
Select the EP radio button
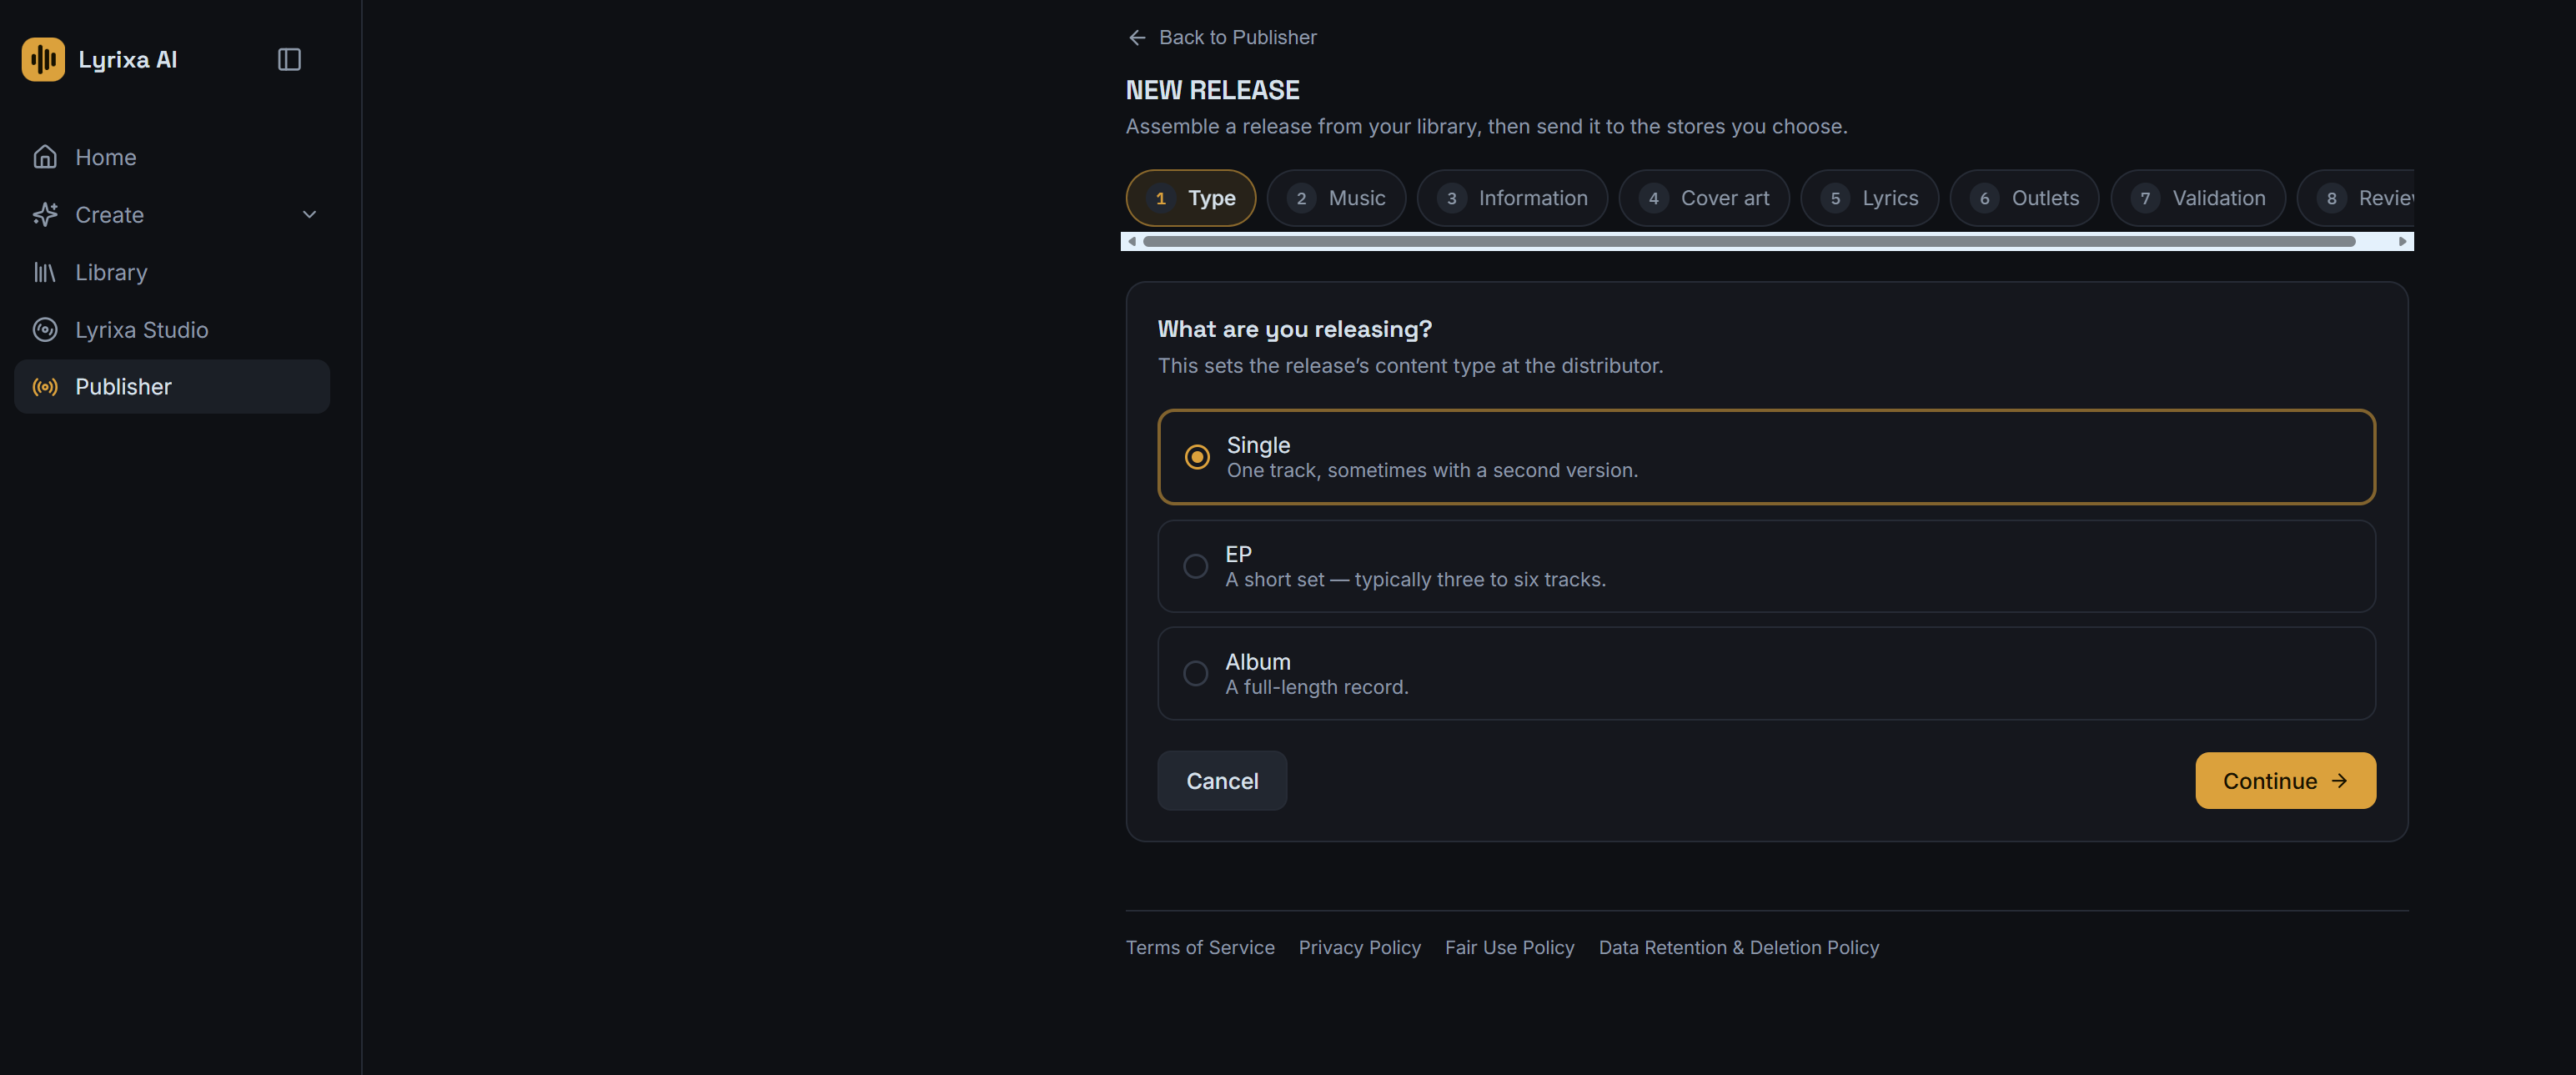(1195, 566)
